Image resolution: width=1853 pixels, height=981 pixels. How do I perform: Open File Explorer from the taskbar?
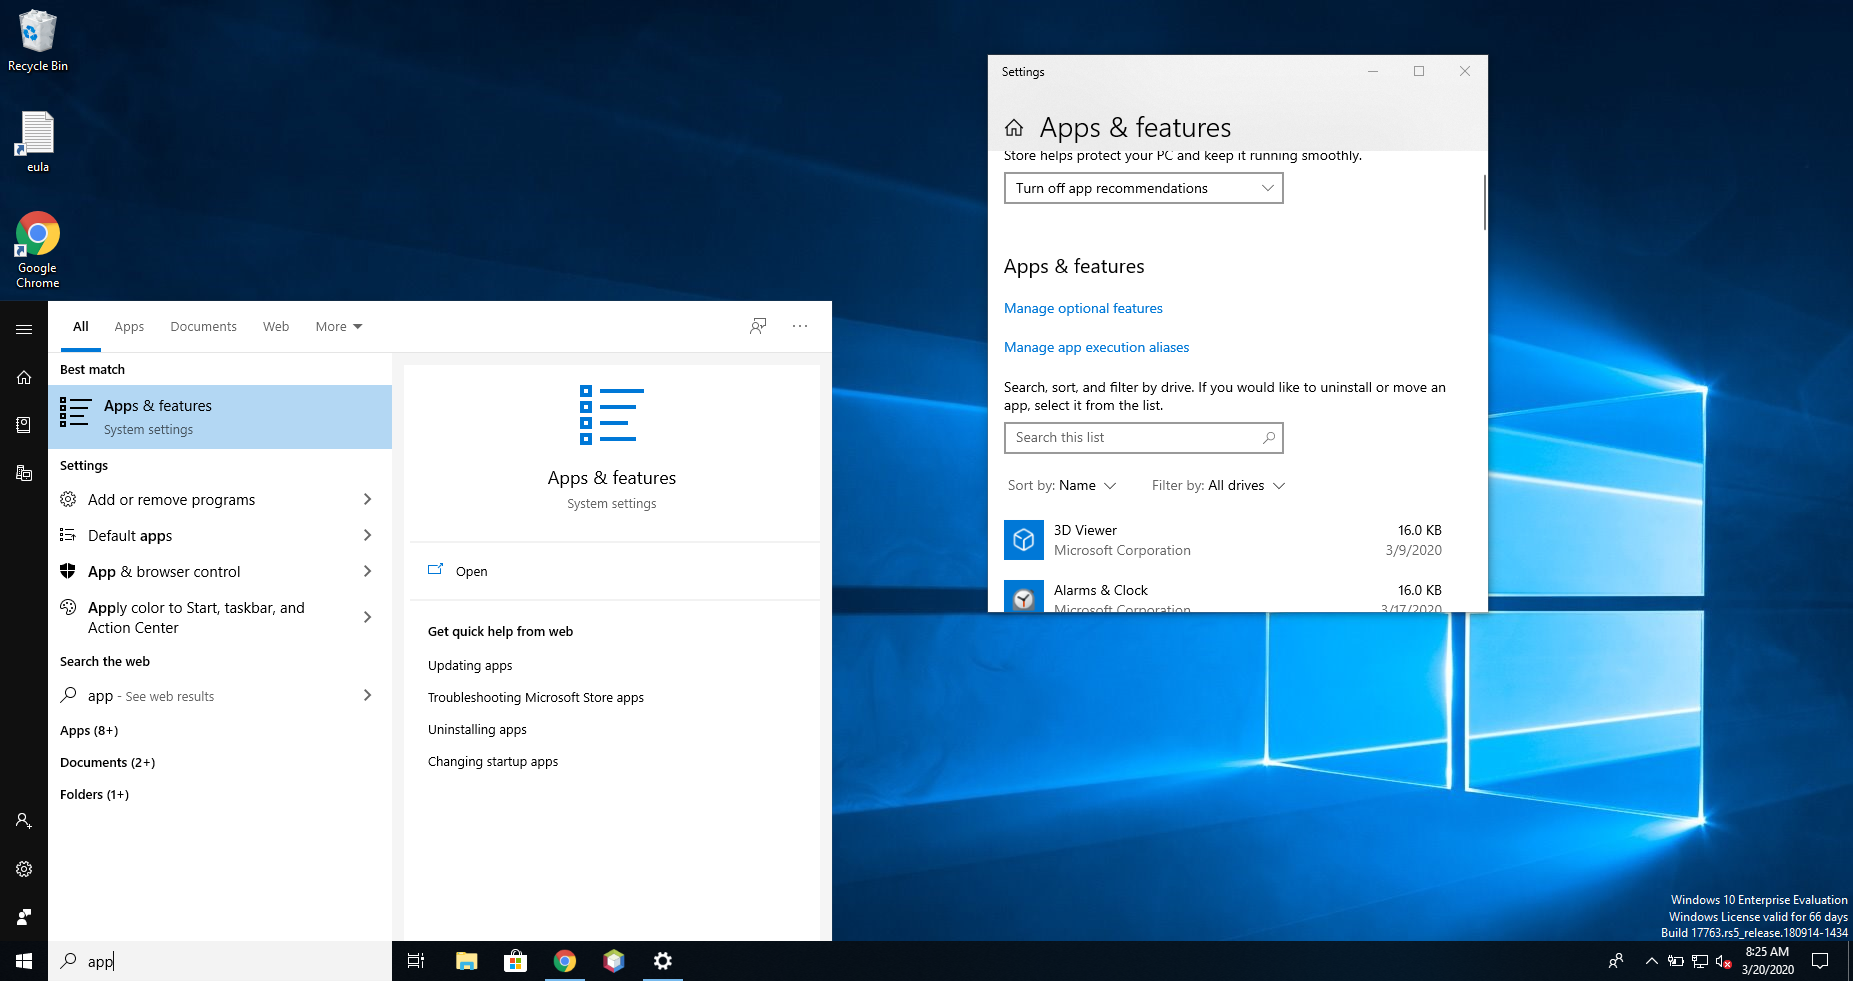coord(466,961)
